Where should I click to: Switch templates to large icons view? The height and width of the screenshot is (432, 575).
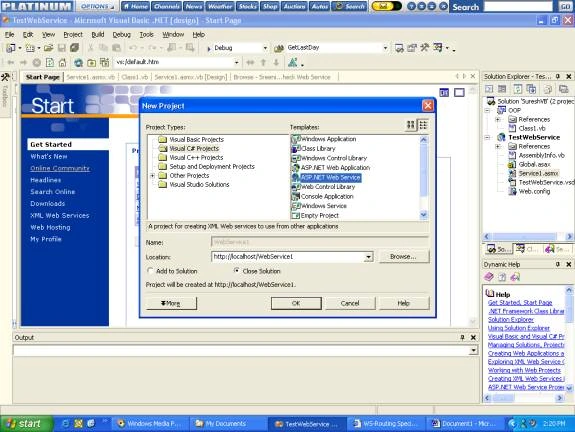click(x=411, y=125)
